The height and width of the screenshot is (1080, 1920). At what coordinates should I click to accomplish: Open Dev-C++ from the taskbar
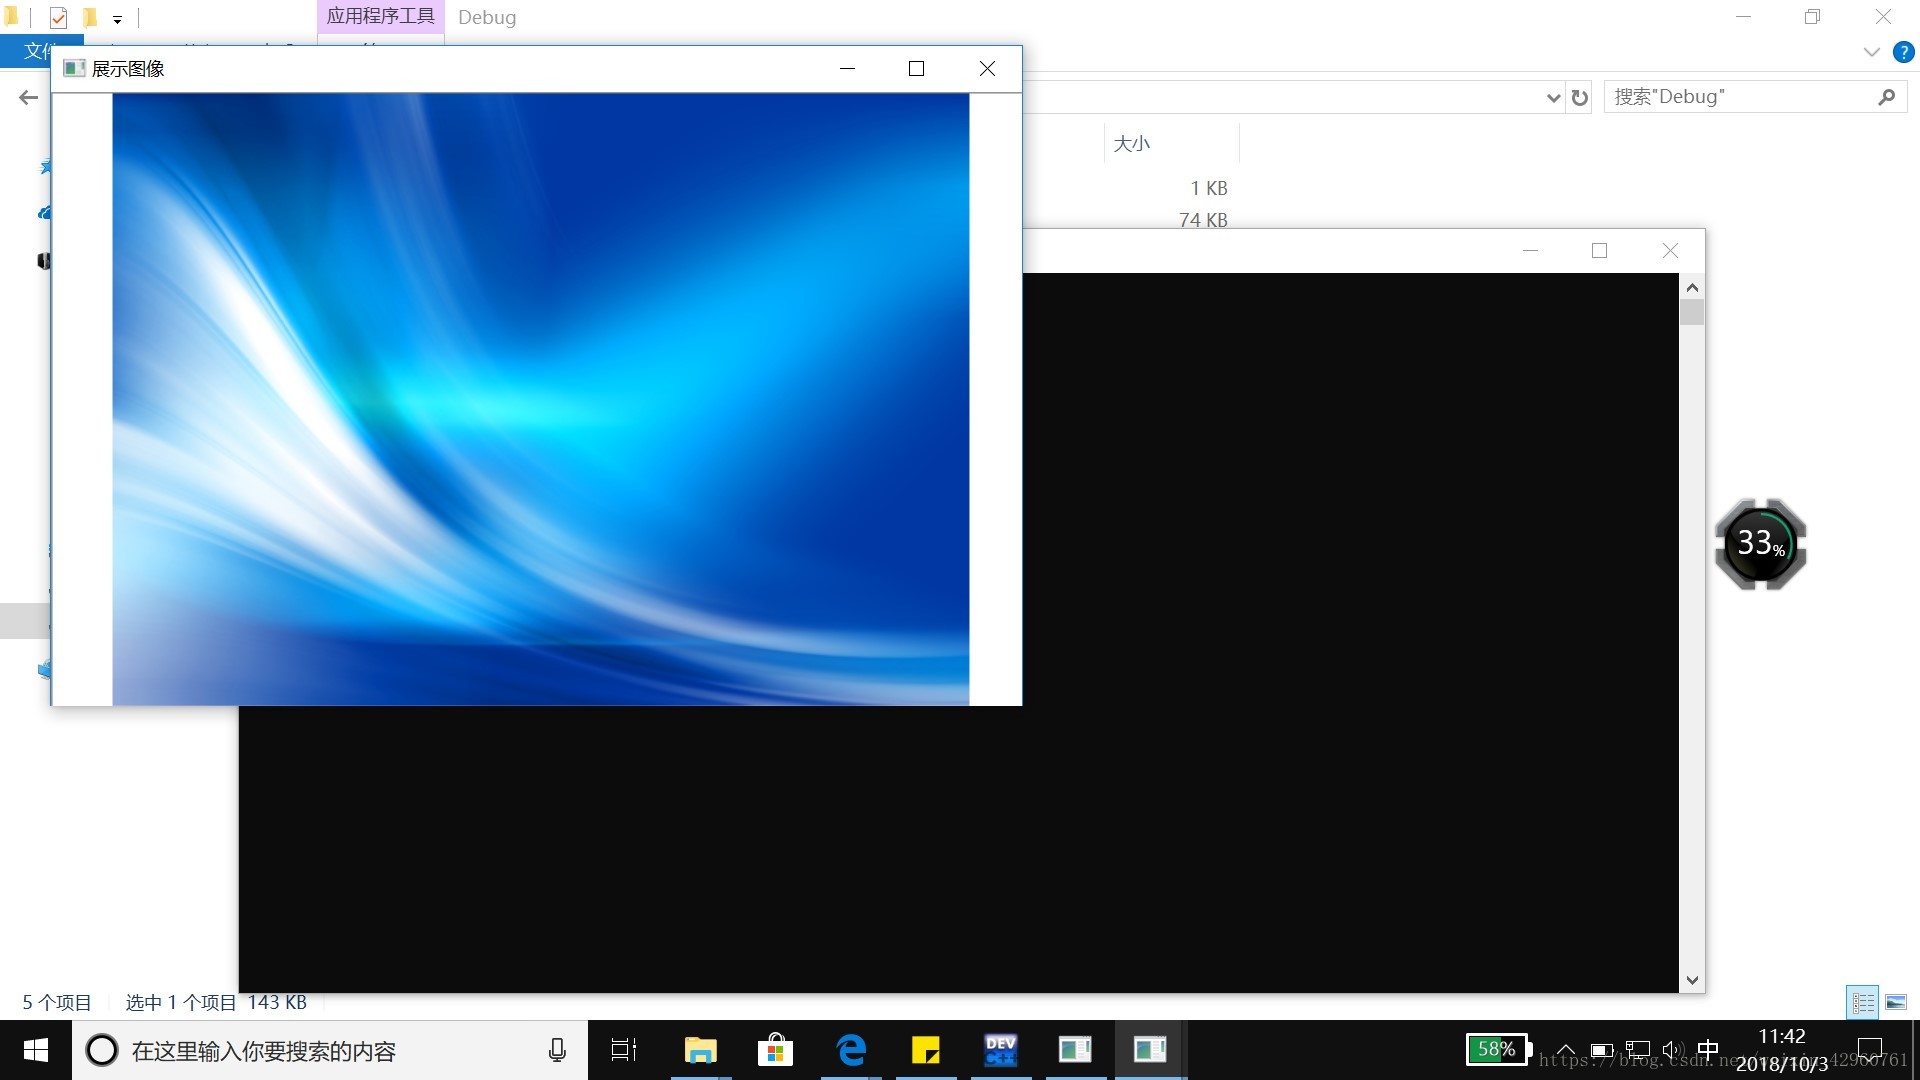coord(1001,1050)
